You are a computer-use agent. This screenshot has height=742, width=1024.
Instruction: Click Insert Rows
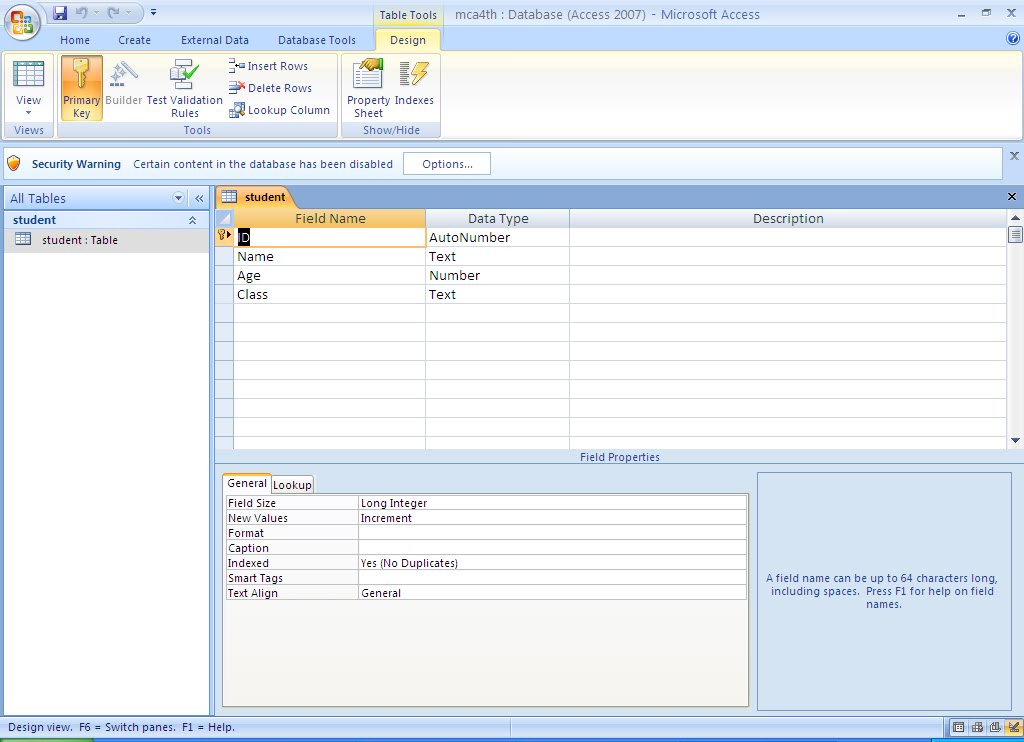[x=268, y=66]
